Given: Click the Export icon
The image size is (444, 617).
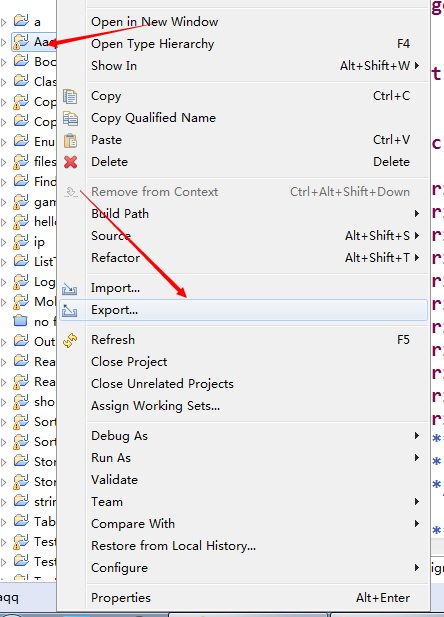Looking at the screenshot, I should click(x=70, y=310).
